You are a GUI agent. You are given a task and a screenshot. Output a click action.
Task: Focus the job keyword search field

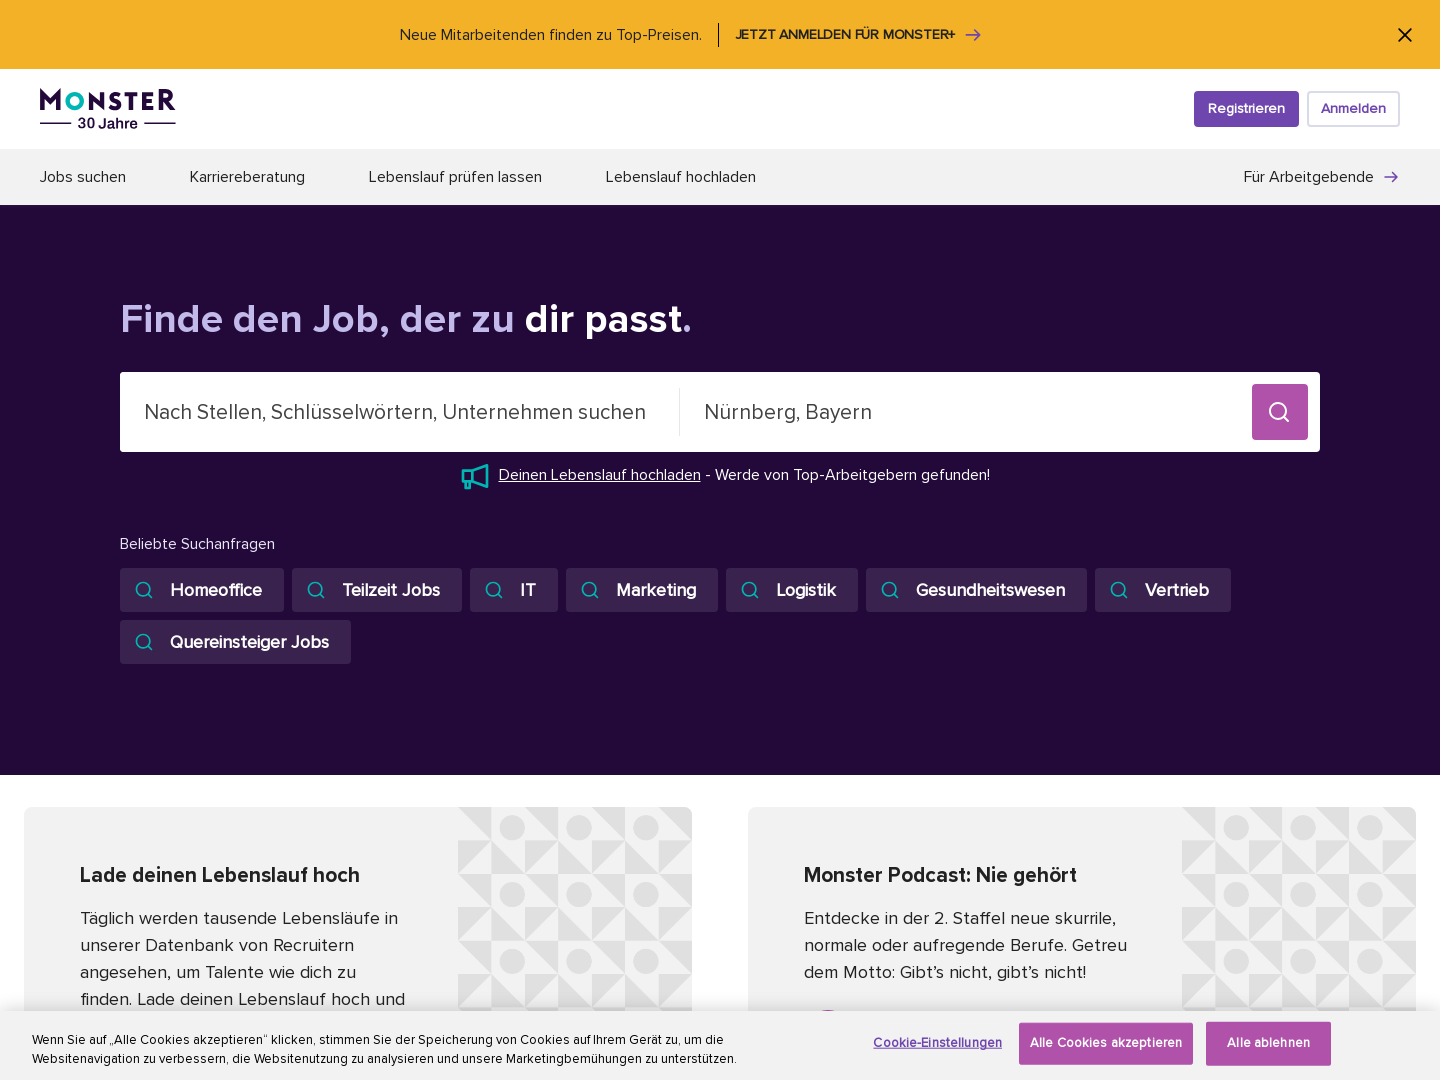coord(400,412)
